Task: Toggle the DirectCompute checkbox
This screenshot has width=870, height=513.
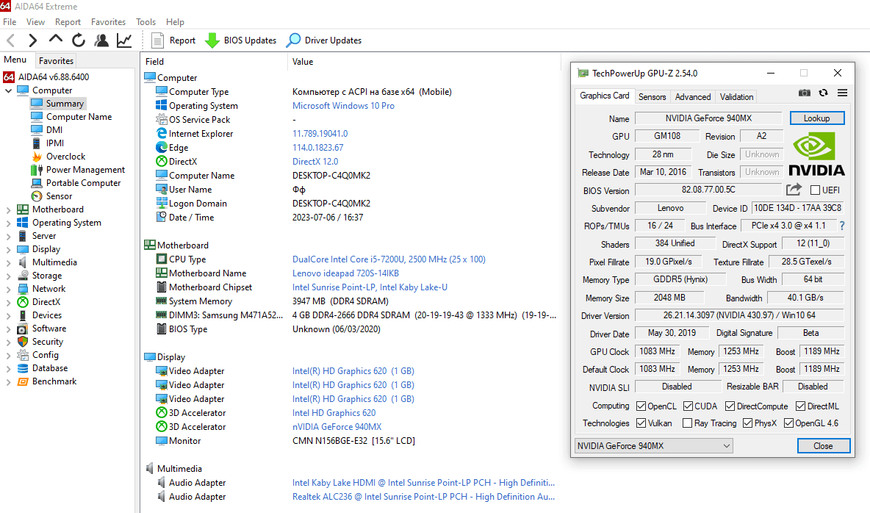Action: [730, 406]
